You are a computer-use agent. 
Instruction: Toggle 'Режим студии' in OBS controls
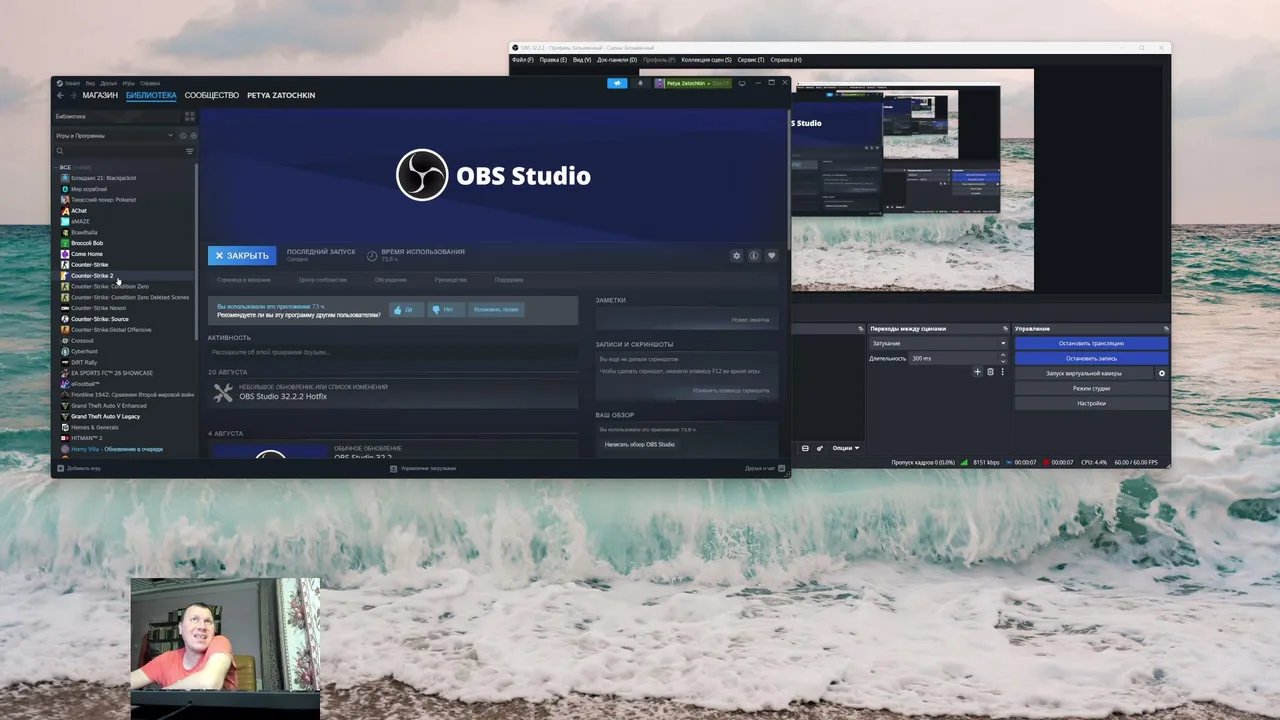pos(1091,388)
